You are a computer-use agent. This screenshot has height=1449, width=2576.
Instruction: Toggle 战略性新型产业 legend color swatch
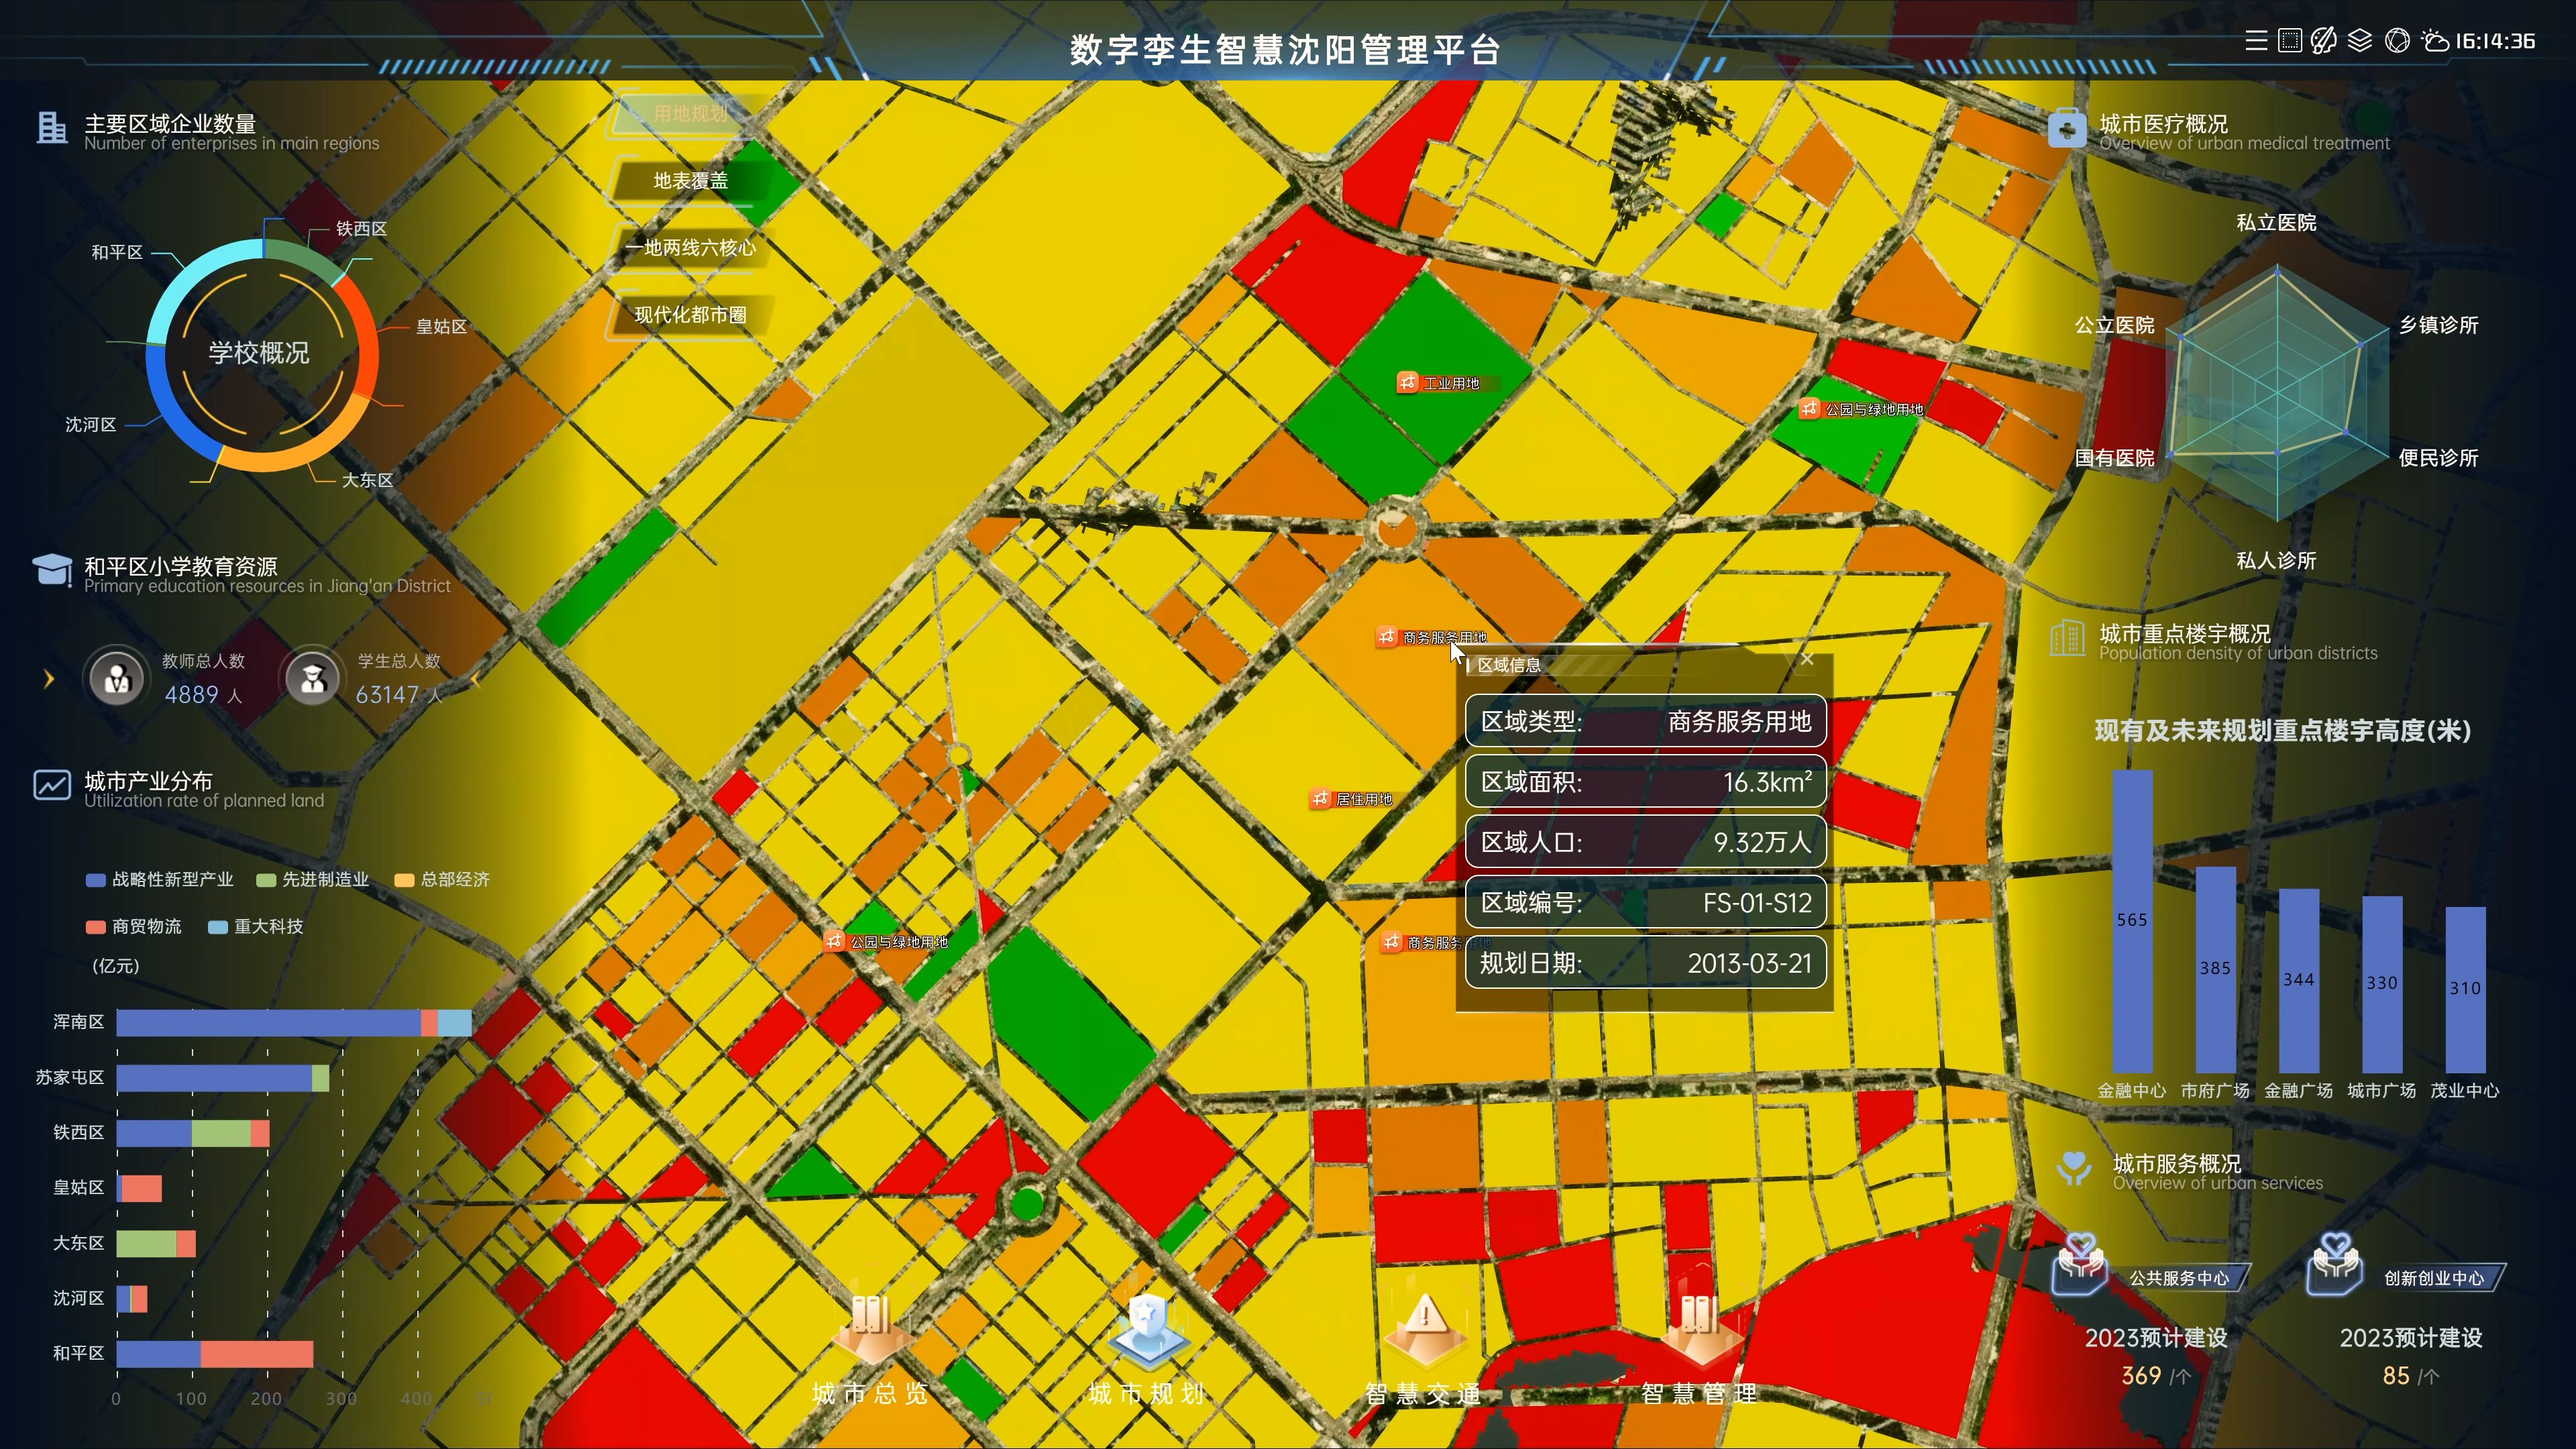click(x=96, y=880)
